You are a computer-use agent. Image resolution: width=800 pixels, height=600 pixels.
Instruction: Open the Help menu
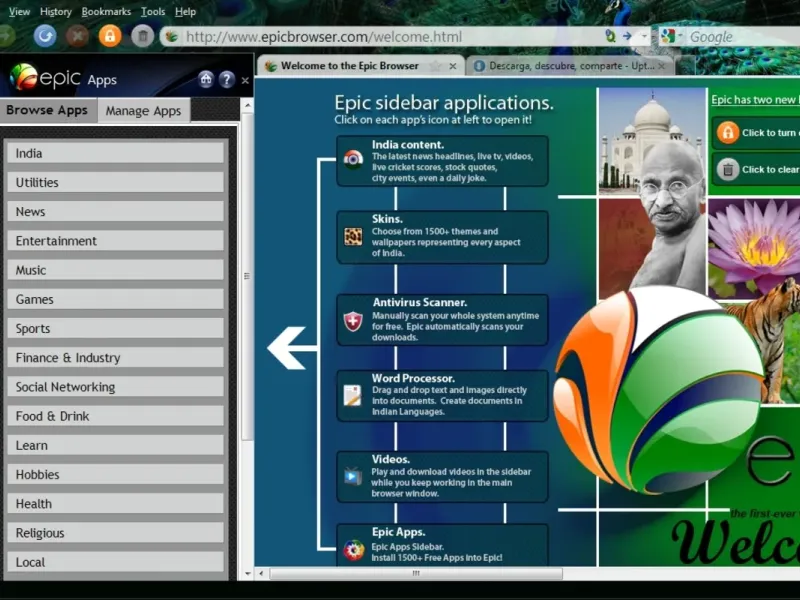click(x=185, y=11)
